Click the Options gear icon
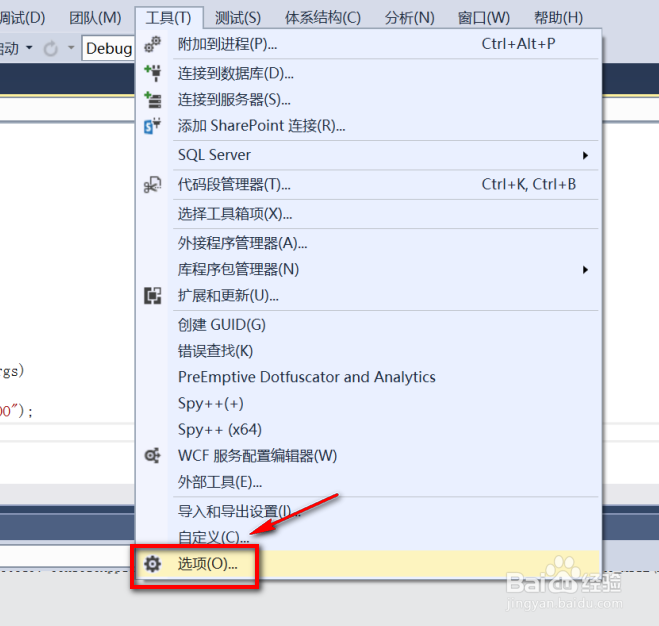Image resolution: width=659 pixels, height=626 pixels. tap(152, 564)
